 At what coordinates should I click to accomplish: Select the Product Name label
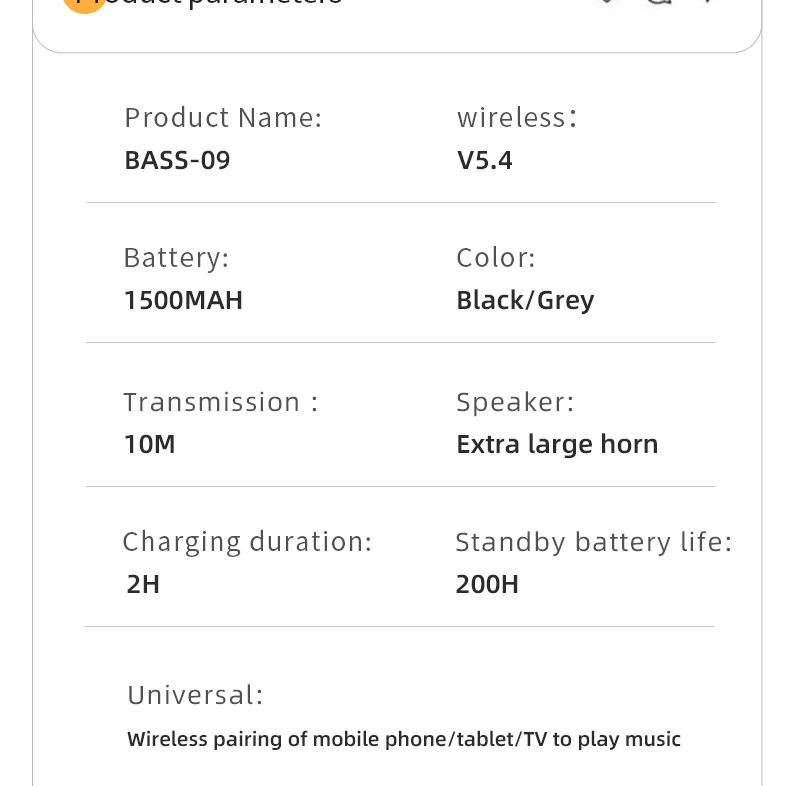click(223, 118)
